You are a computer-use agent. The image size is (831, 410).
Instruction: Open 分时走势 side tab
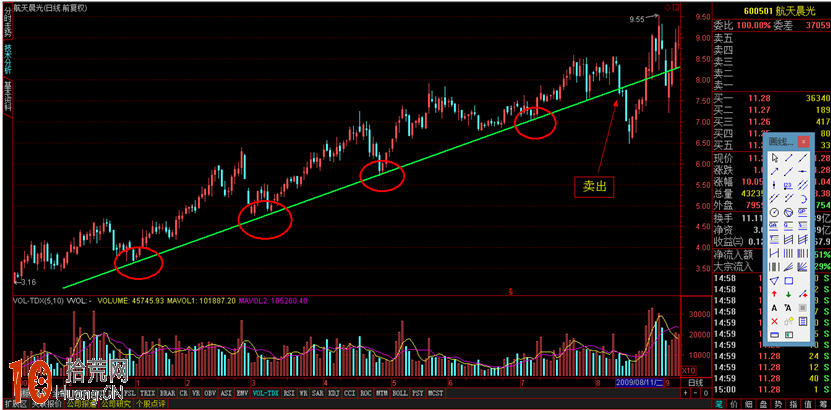[x=7, y=21]
